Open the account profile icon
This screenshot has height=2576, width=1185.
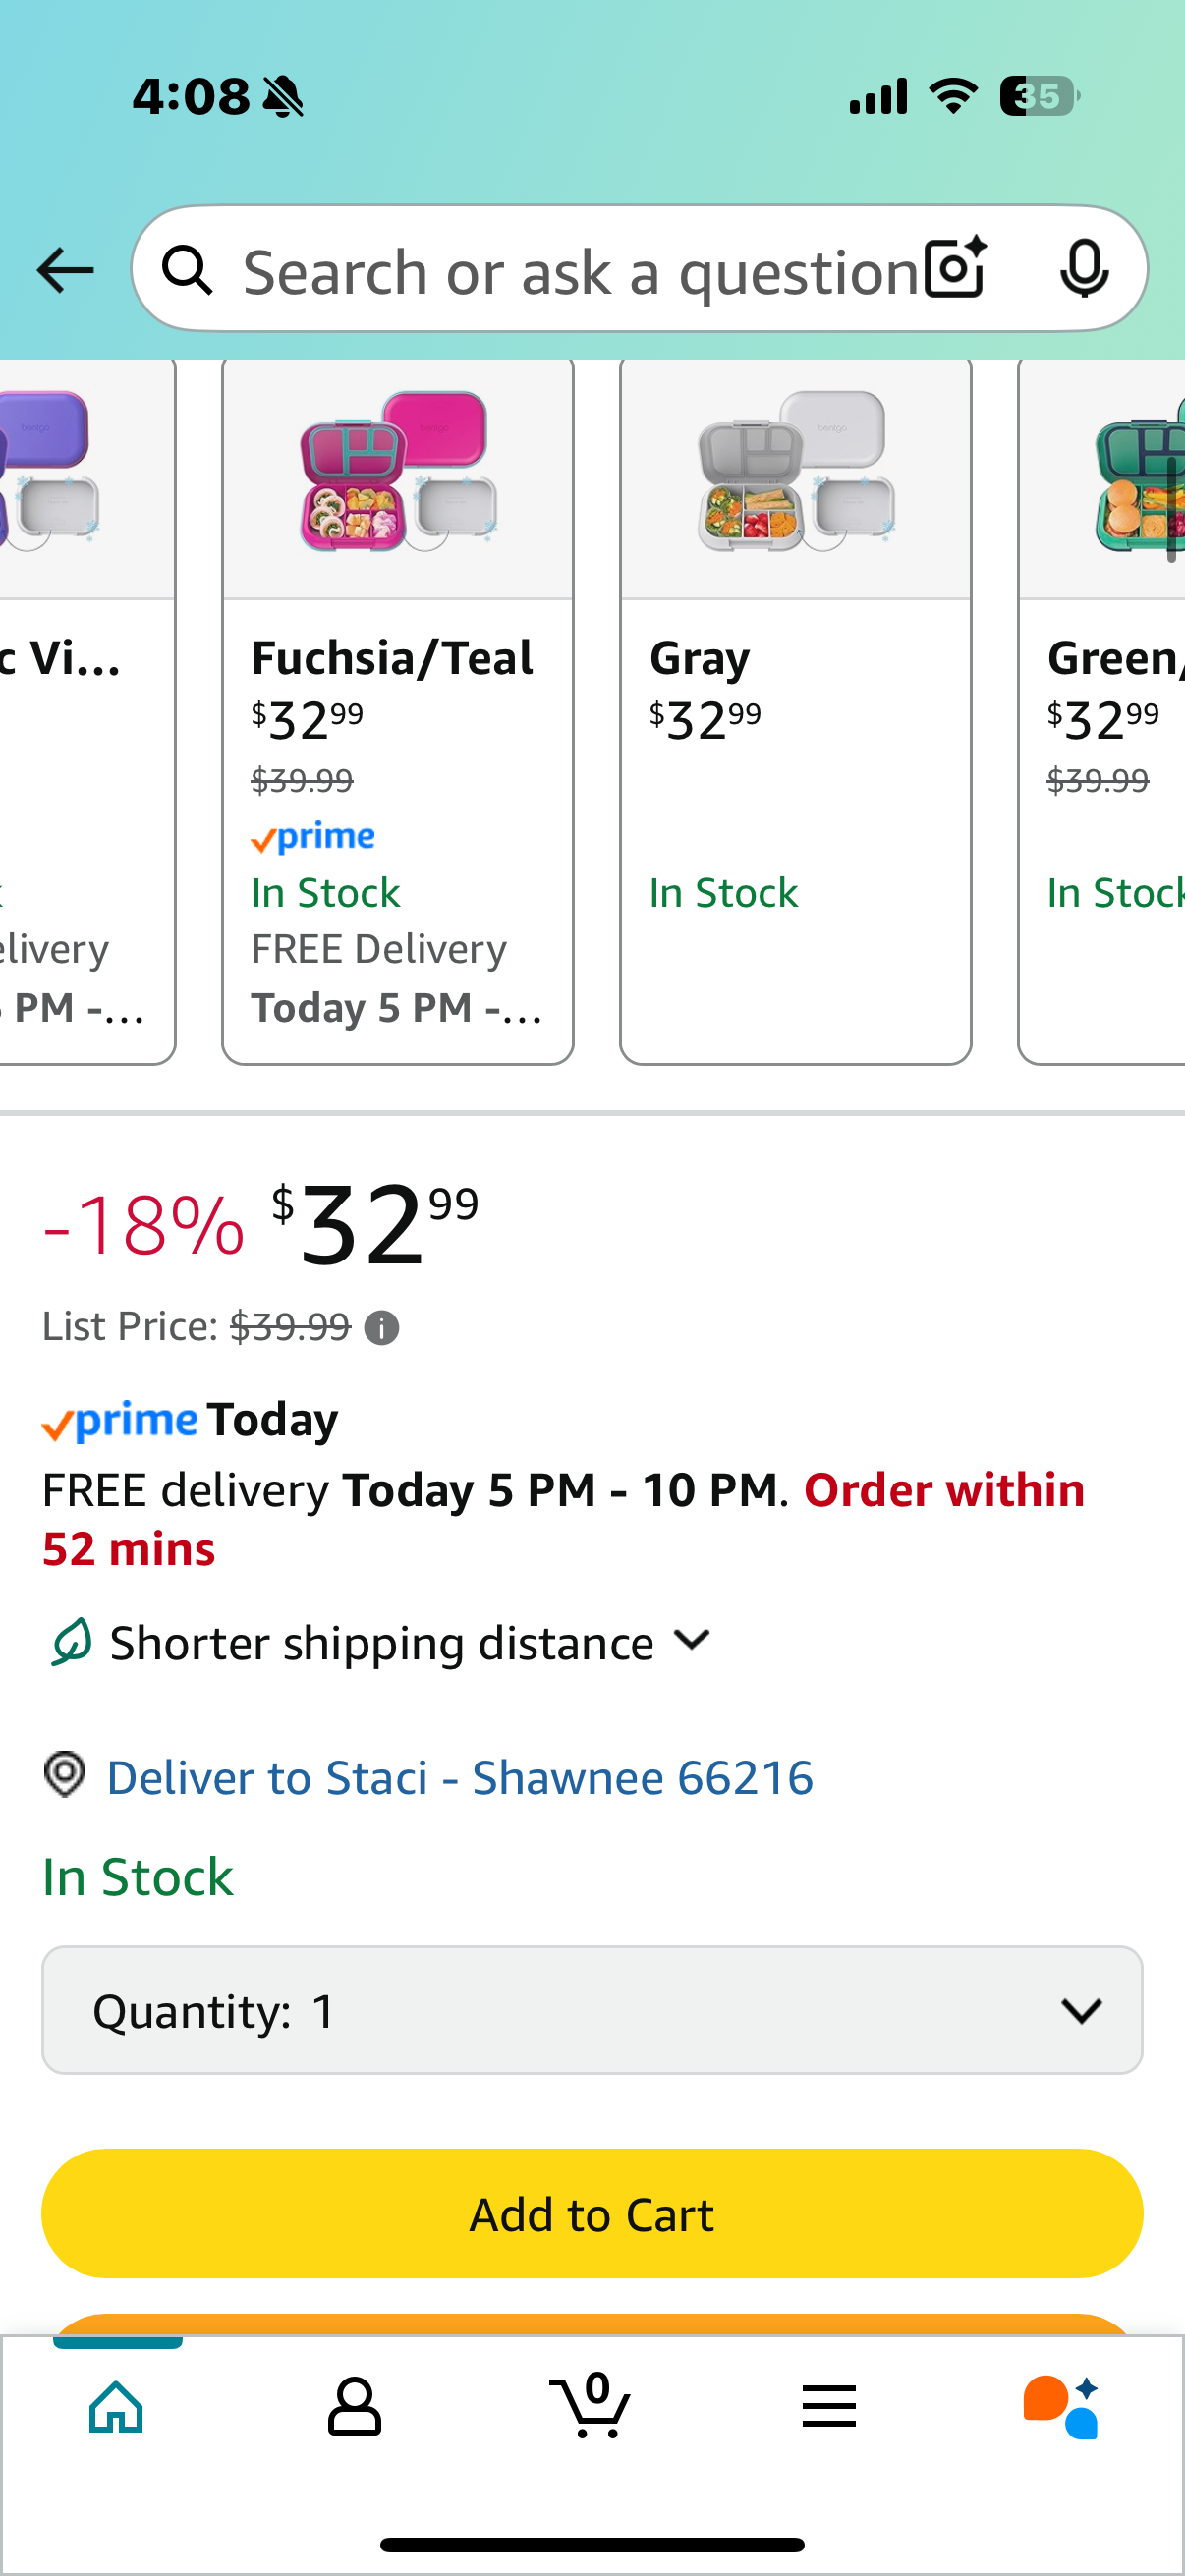click(354, 2406)
